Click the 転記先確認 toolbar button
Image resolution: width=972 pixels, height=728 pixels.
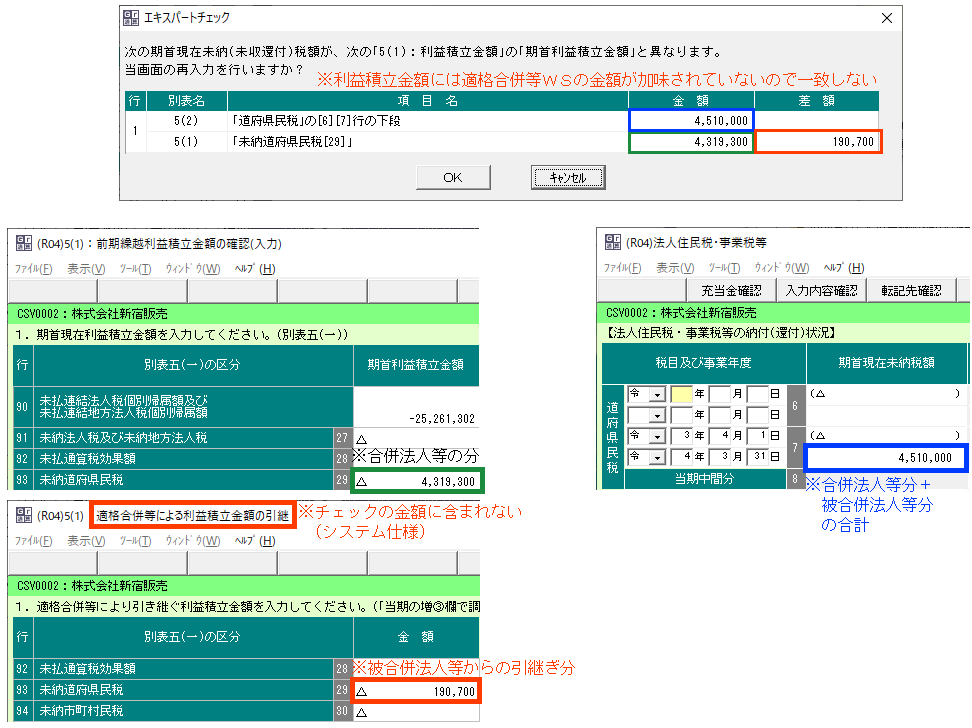click(x=909, y=291)
